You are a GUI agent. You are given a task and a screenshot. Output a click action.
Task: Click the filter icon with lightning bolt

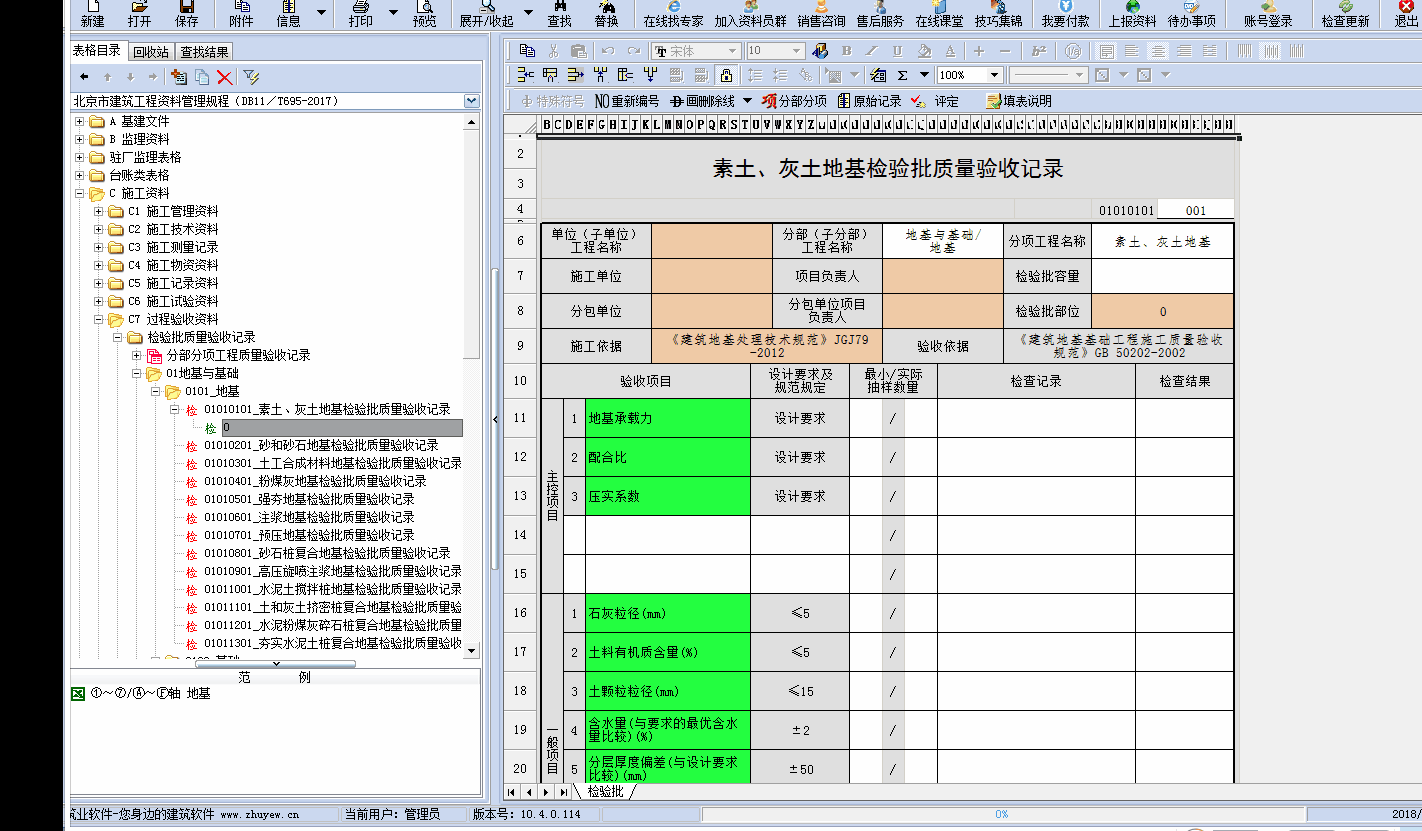[x=251, y=77]
